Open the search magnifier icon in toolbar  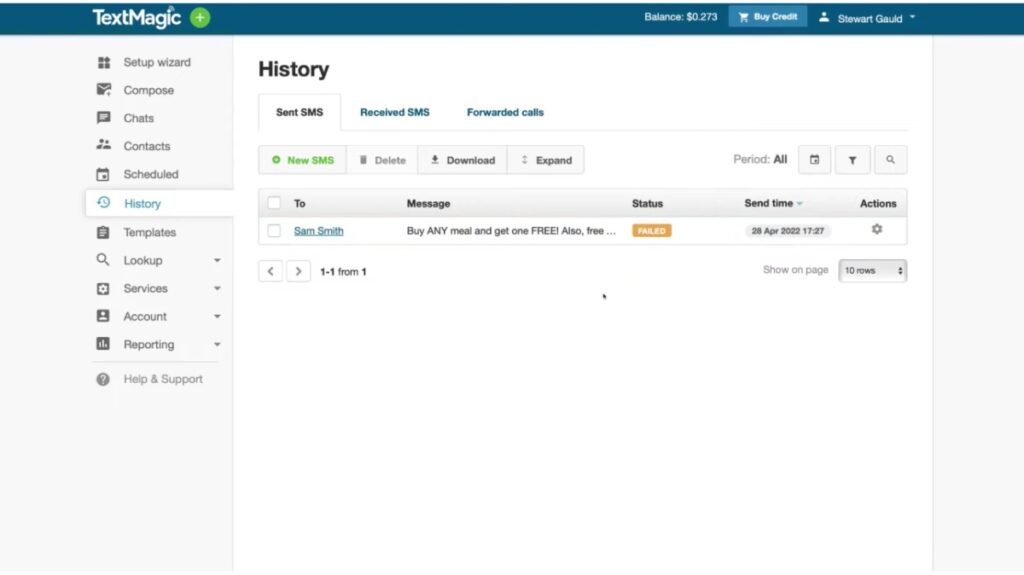point(890,160)
